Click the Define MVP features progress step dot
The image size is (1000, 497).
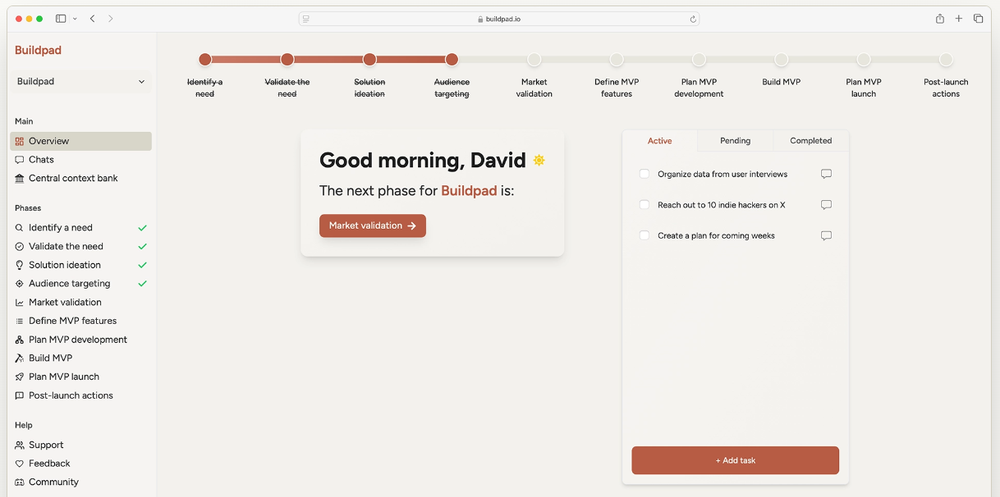pyautogui.click(x=616, y=59)
